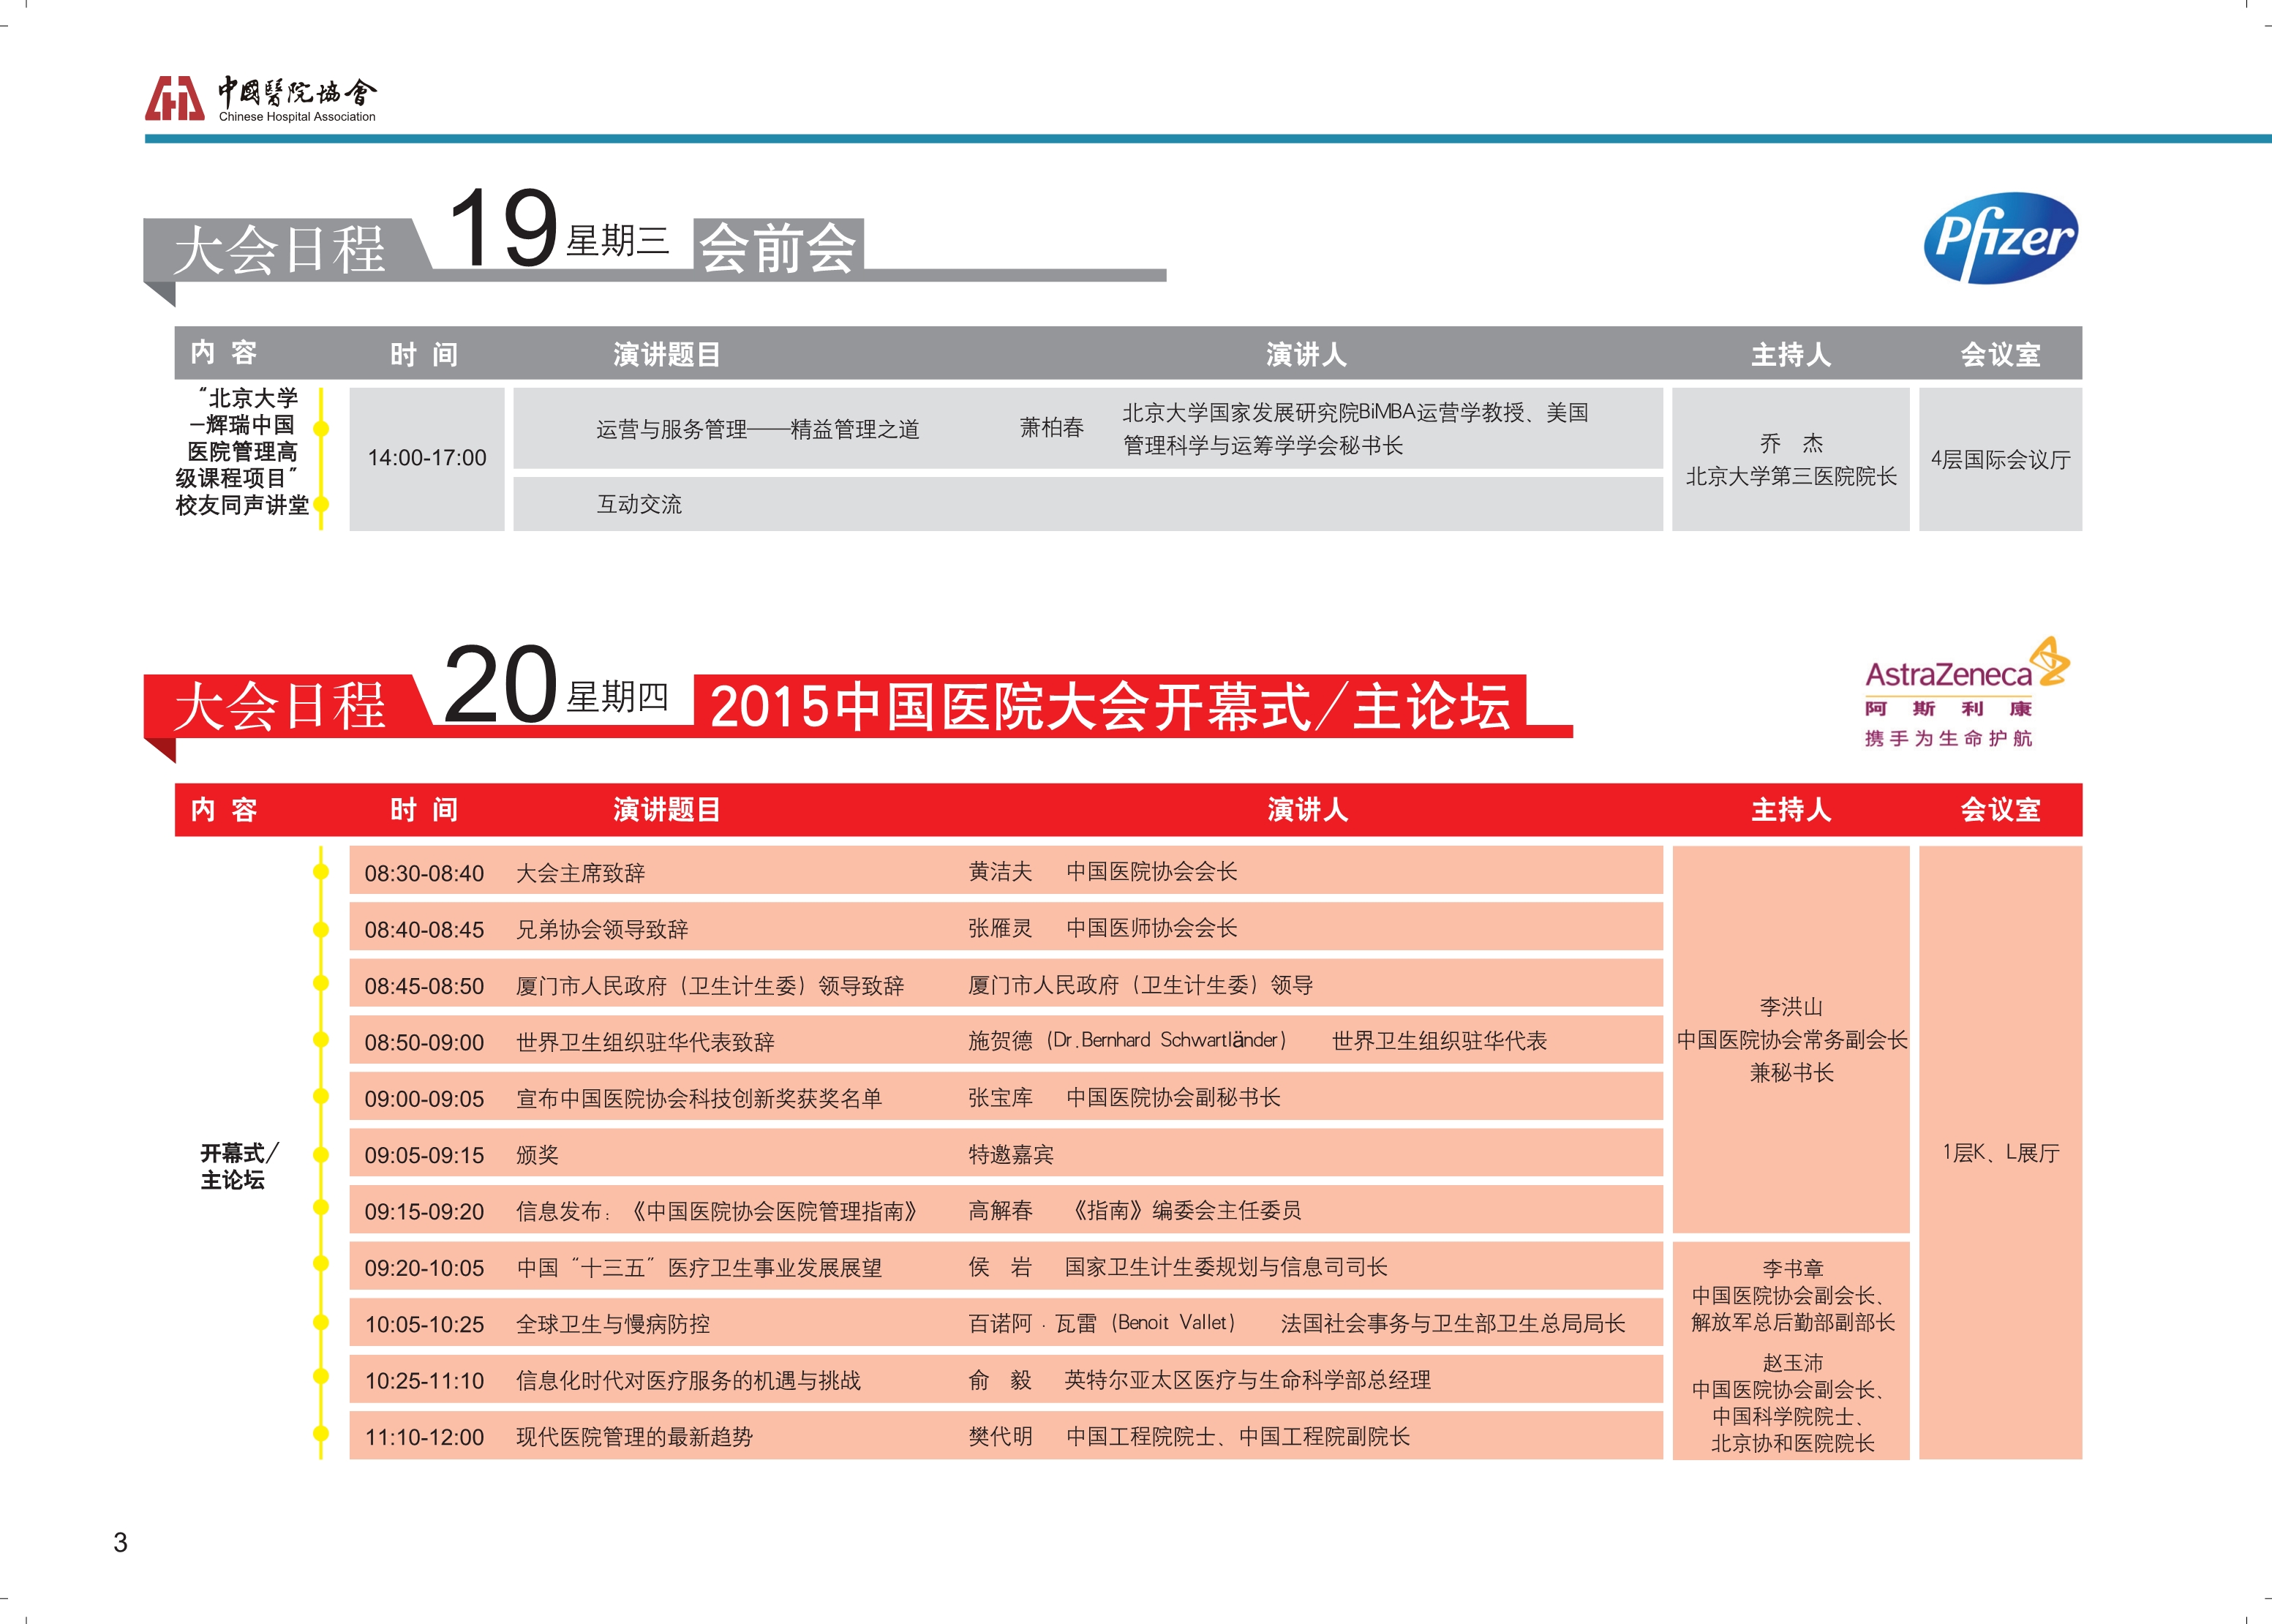The height and width of the screenshot is (1624, 2272).
Task: Click the page number 3
Action: coord(120,1542)
